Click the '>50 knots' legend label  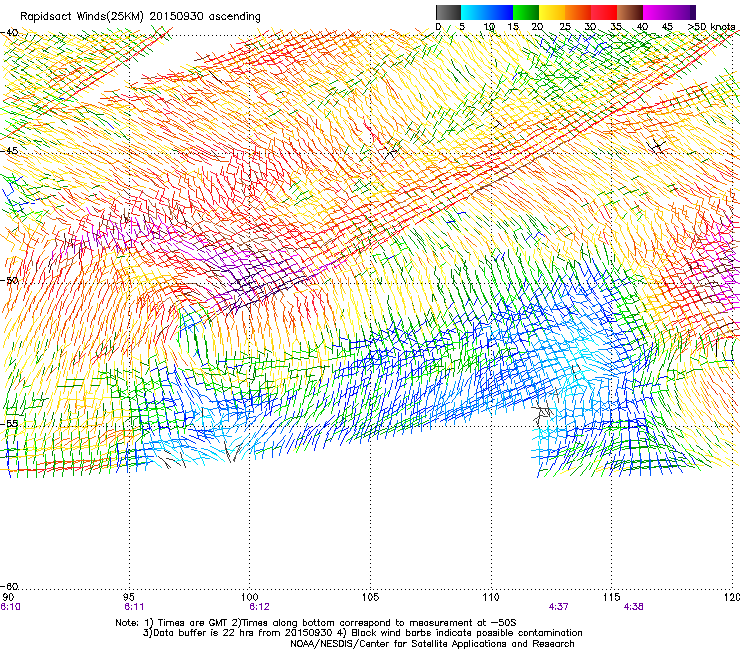(x=712, y=27)
